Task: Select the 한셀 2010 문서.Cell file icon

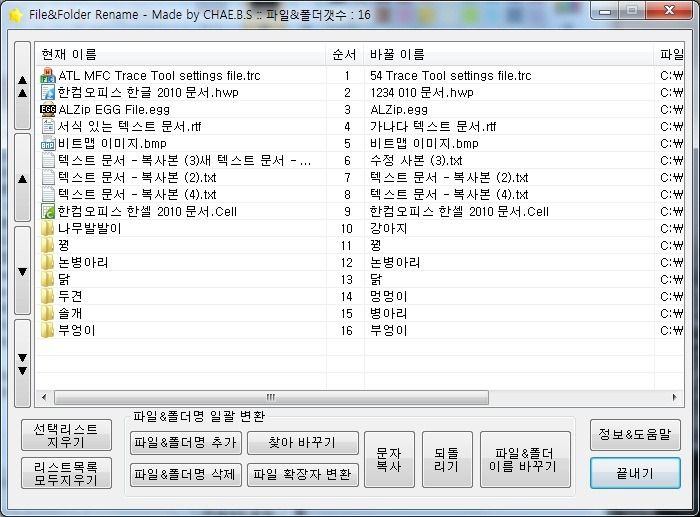Action: (x=48, y=211)
